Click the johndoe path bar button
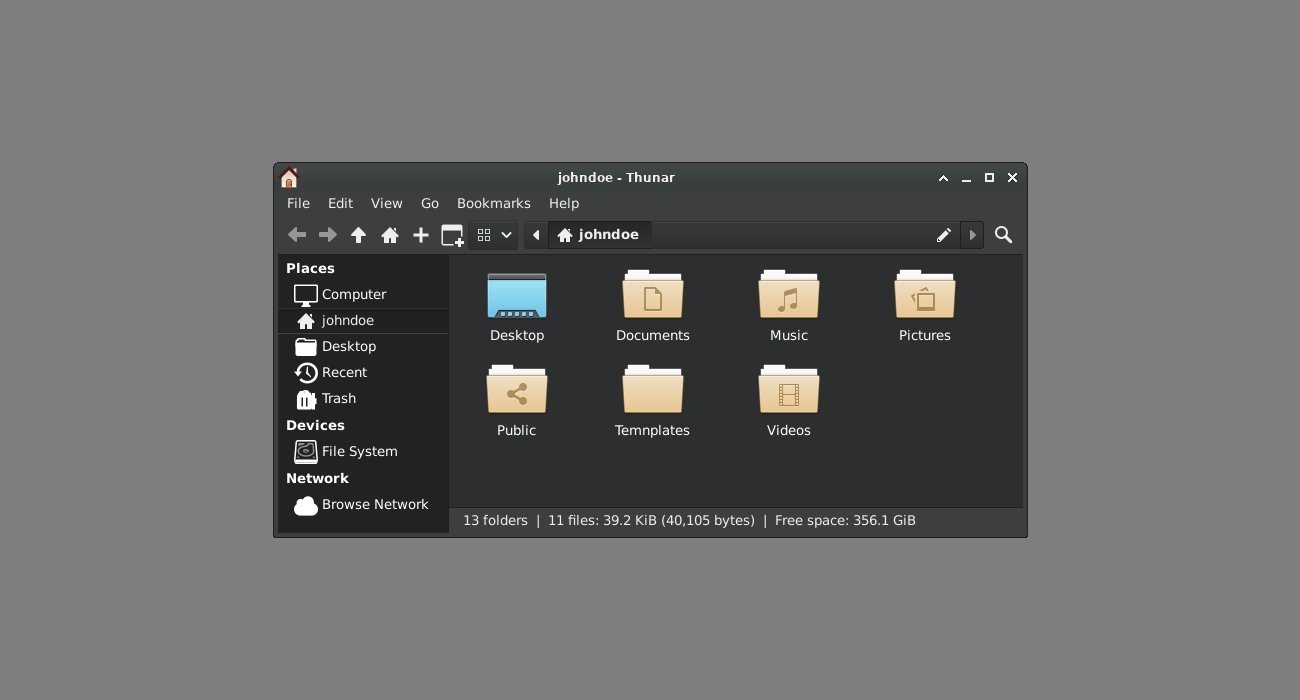The image size is (1300, 700). pyautogui.click(x=599, y=235)
